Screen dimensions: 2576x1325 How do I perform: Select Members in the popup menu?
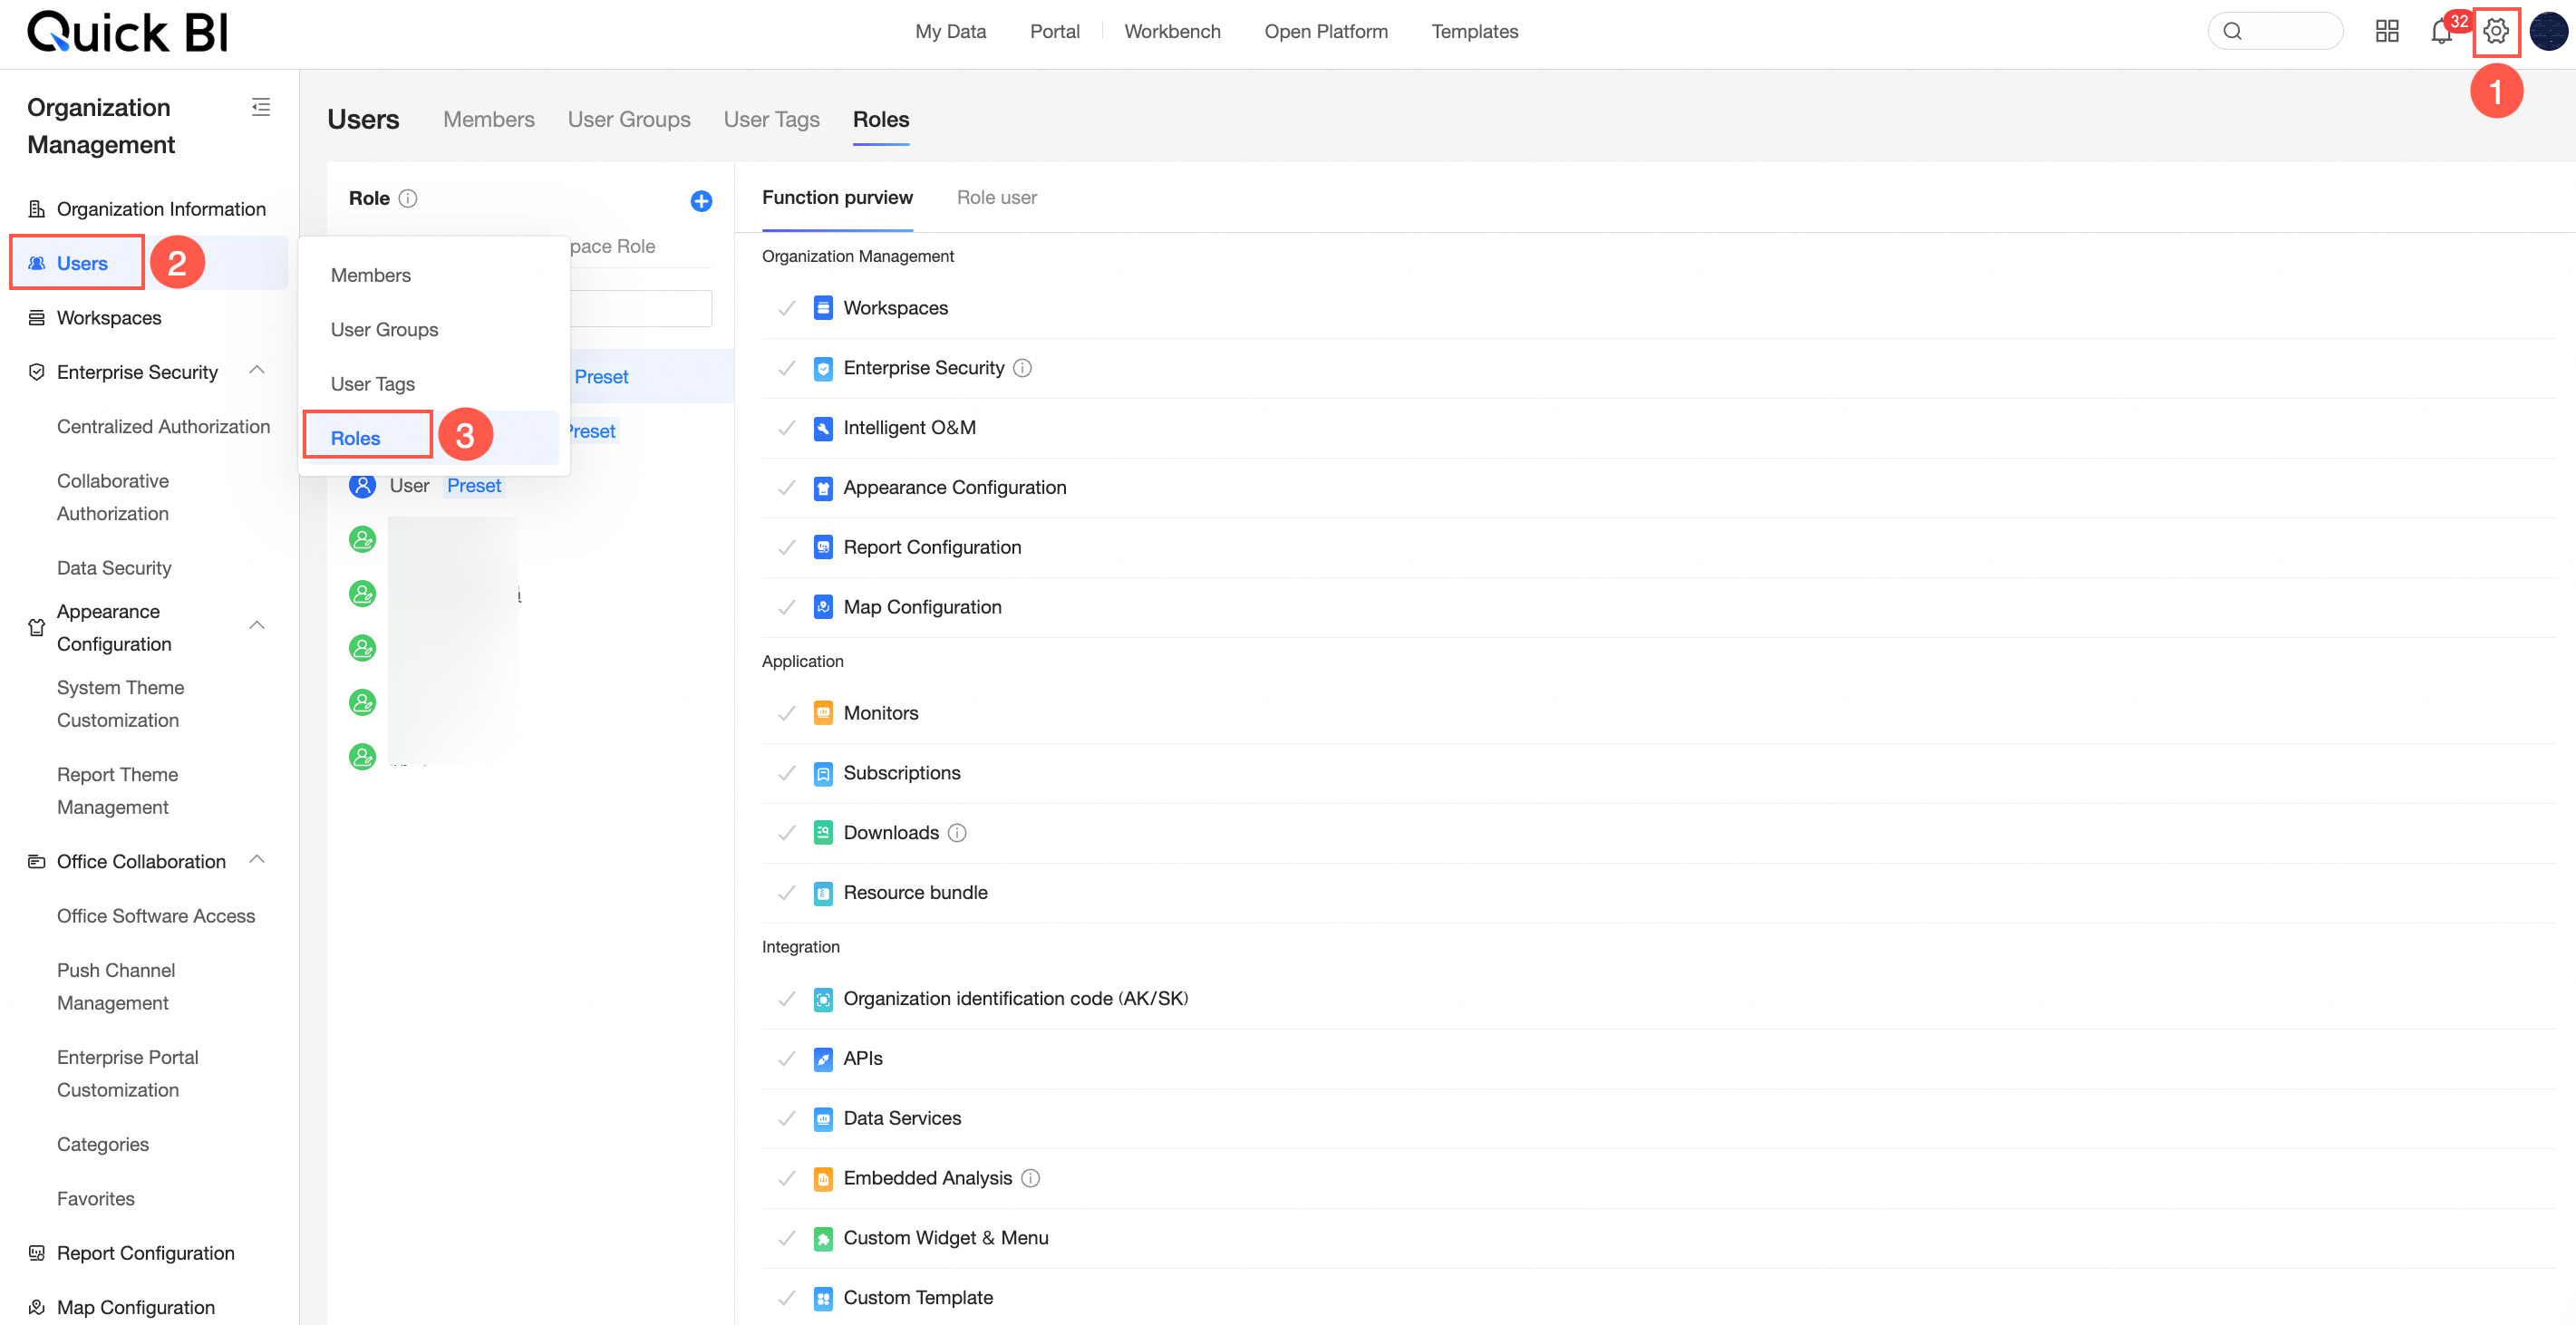370,275
